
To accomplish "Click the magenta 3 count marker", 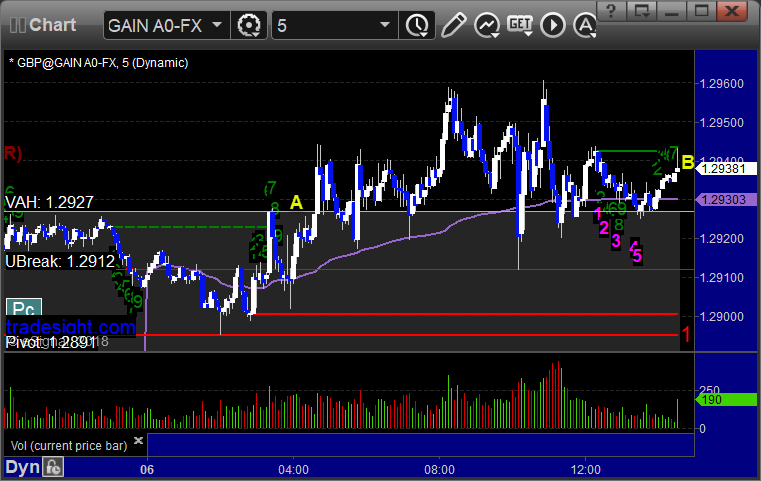I will coord(616,241).
